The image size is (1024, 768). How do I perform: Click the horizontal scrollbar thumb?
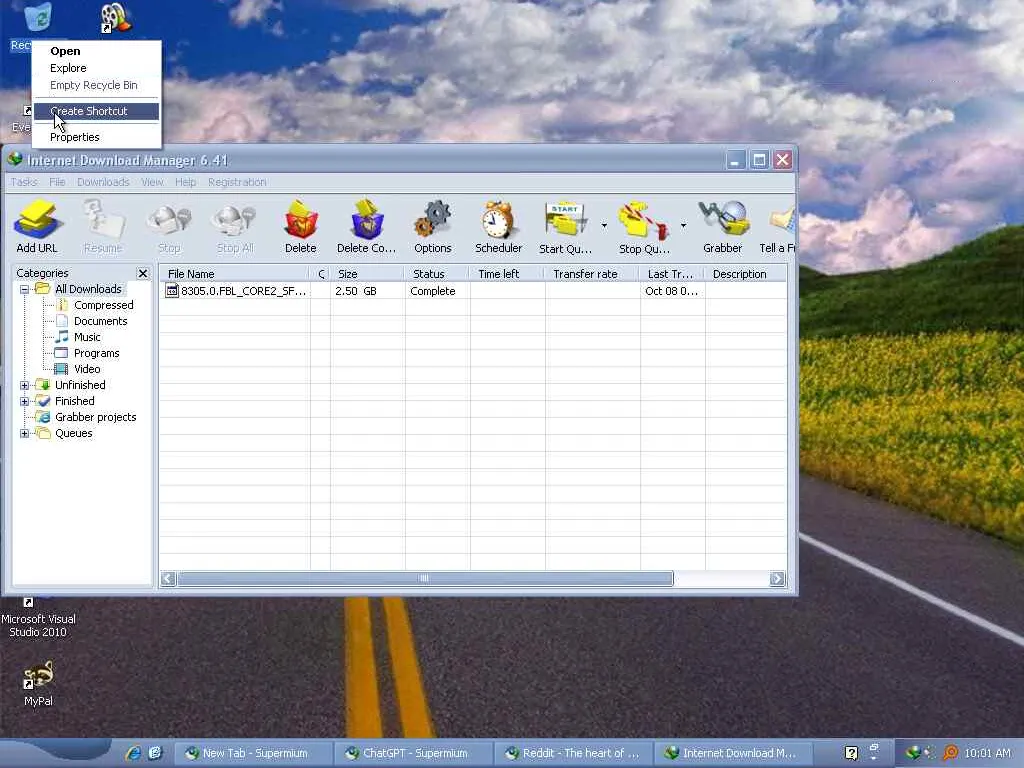424,579
